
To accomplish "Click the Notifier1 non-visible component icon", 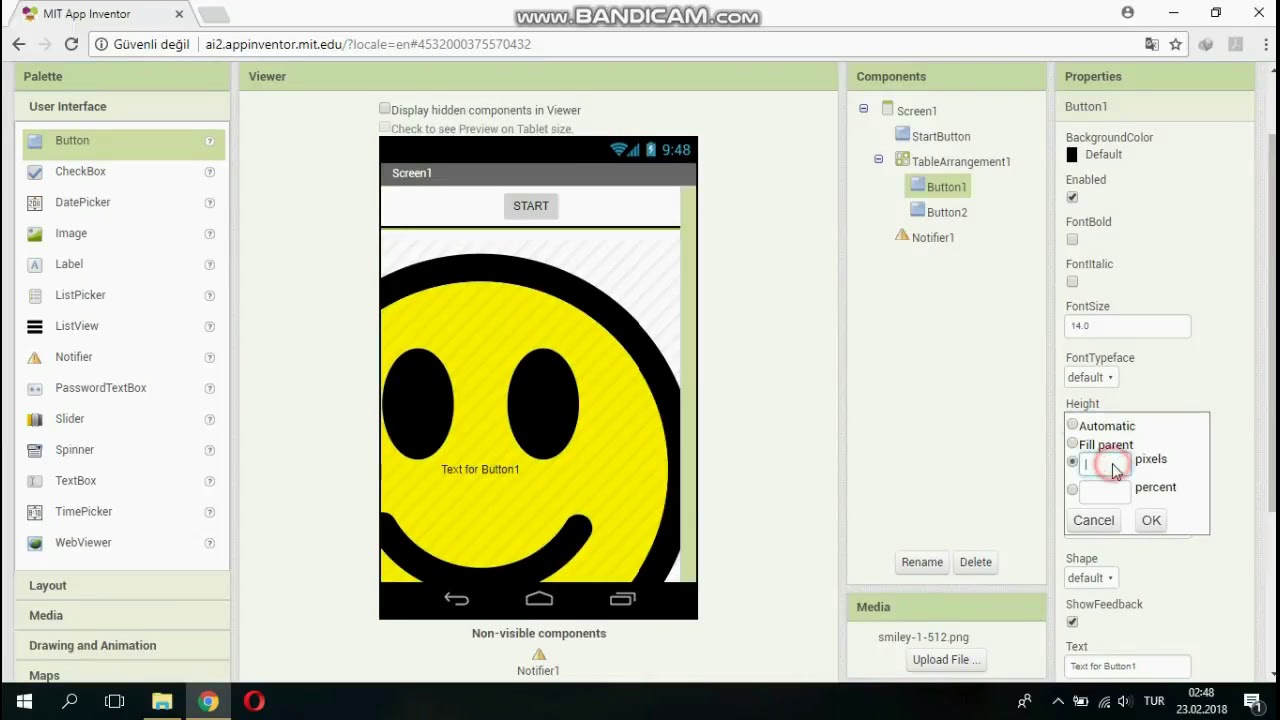I will click(x=539, y=654).
